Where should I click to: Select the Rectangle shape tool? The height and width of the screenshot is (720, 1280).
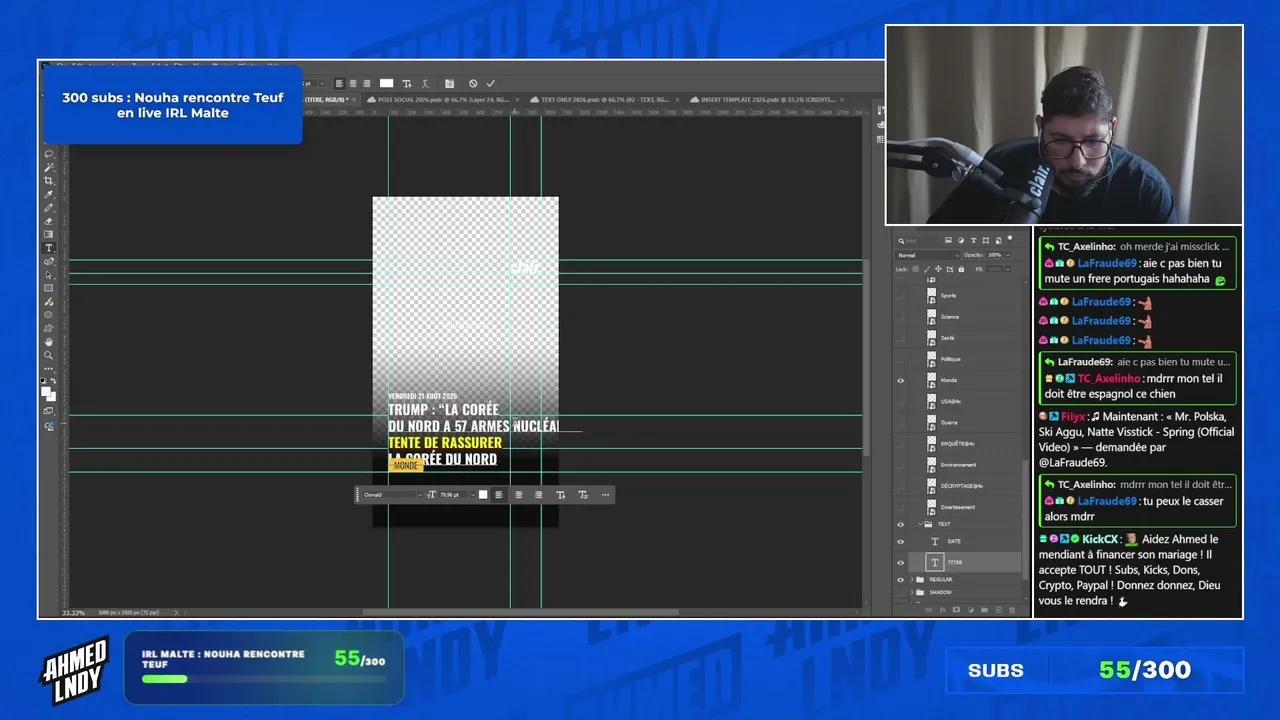click(48, 288)
